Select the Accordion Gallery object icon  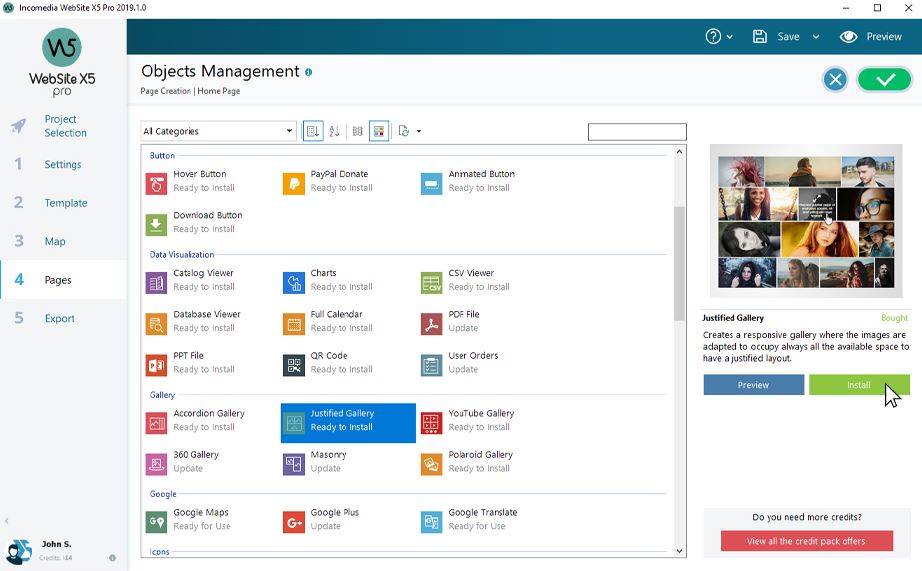pyautogui.click(x=156, y=423)
